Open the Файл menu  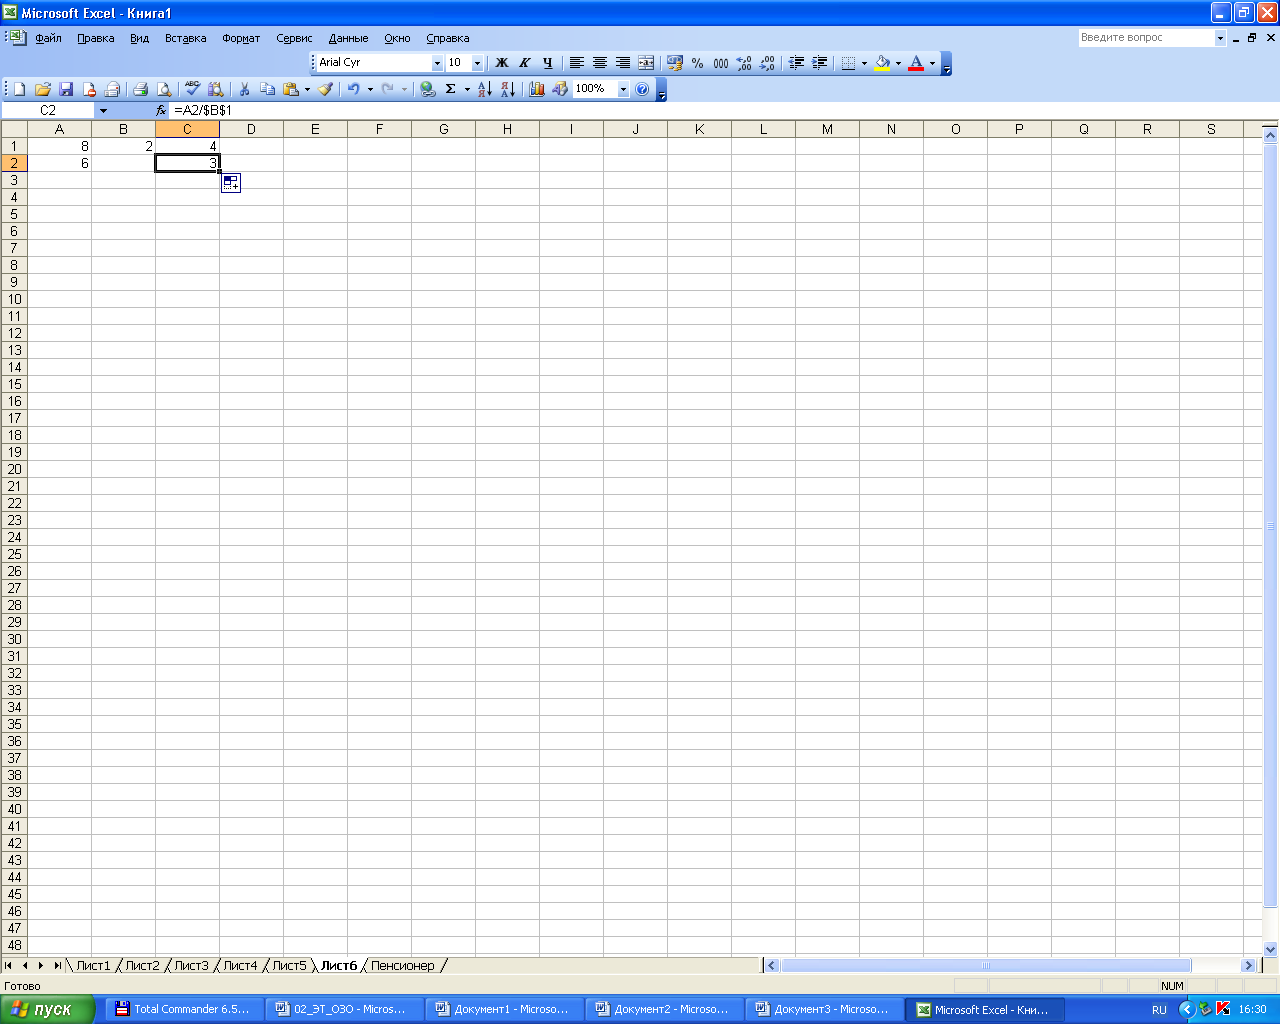[x=48, y=38]
